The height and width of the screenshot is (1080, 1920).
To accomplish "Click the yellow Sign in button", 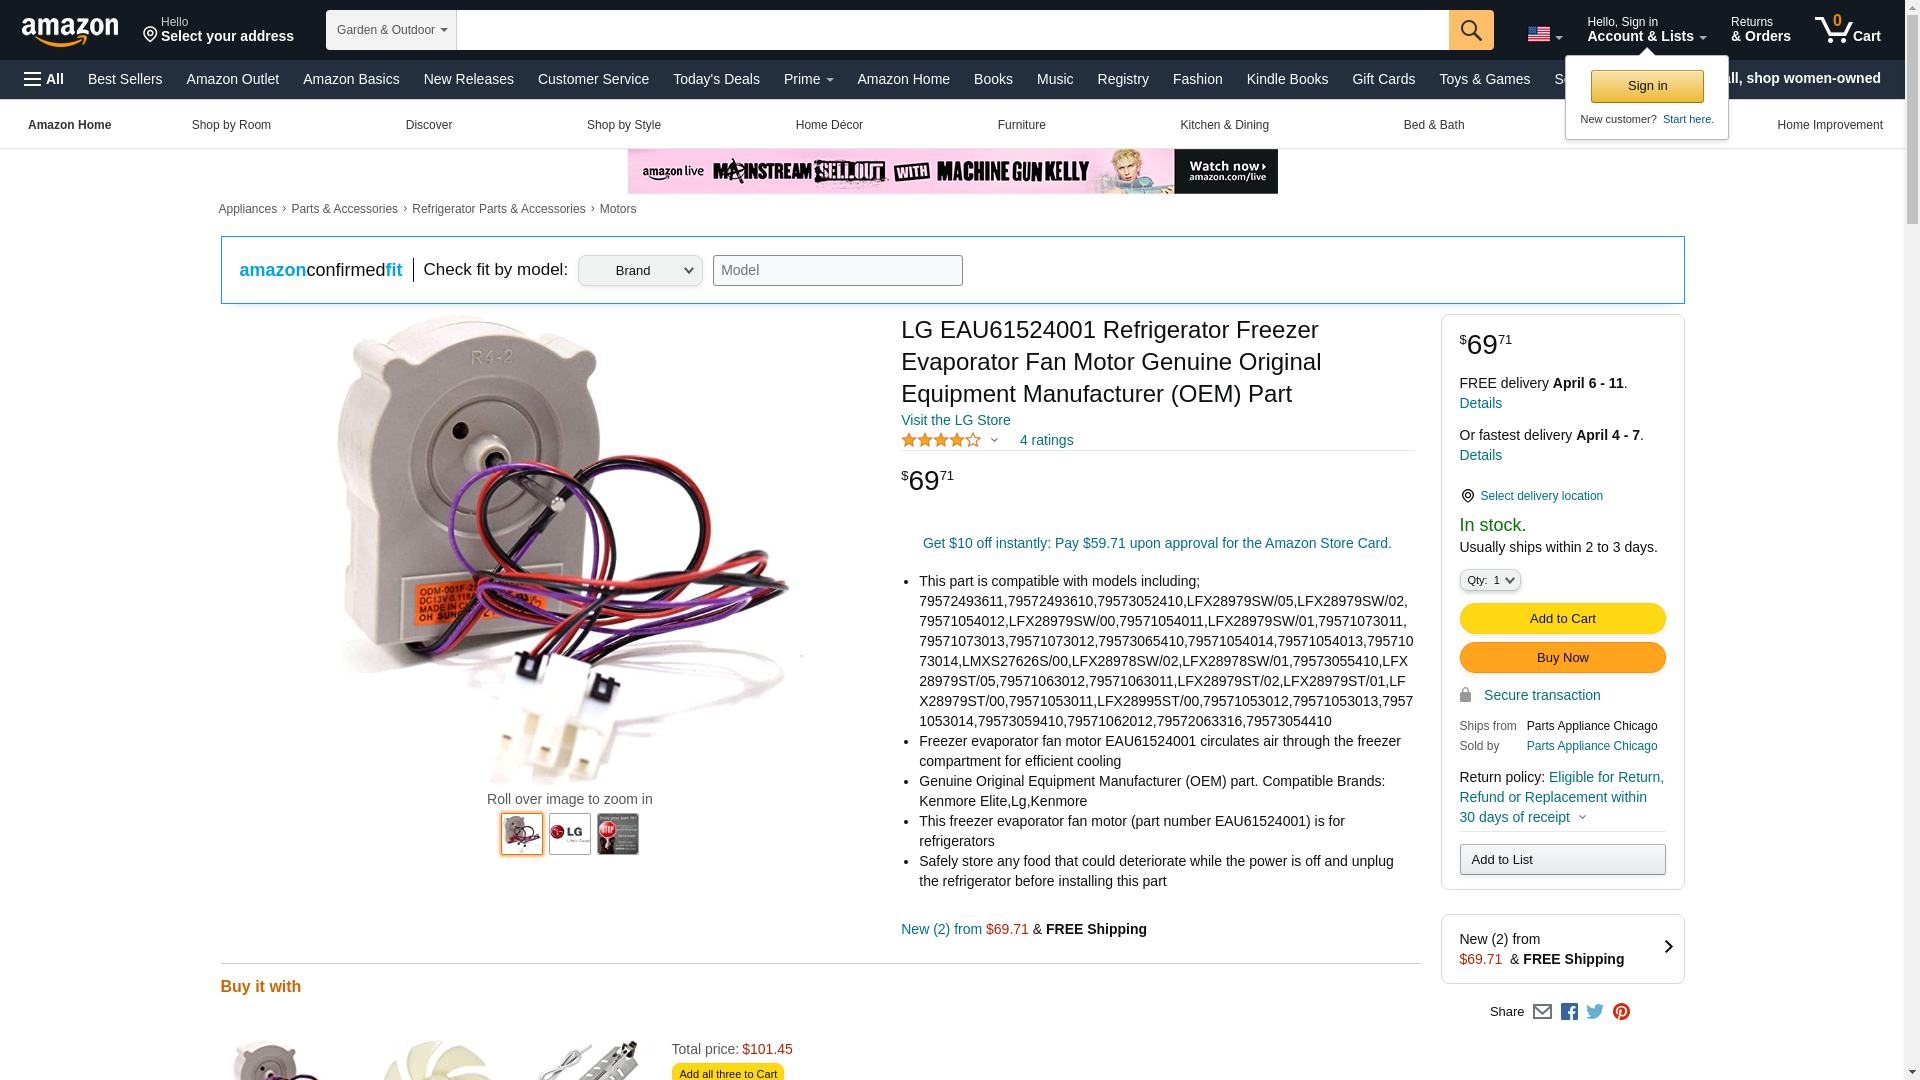I will click(x=1647, y=86).
